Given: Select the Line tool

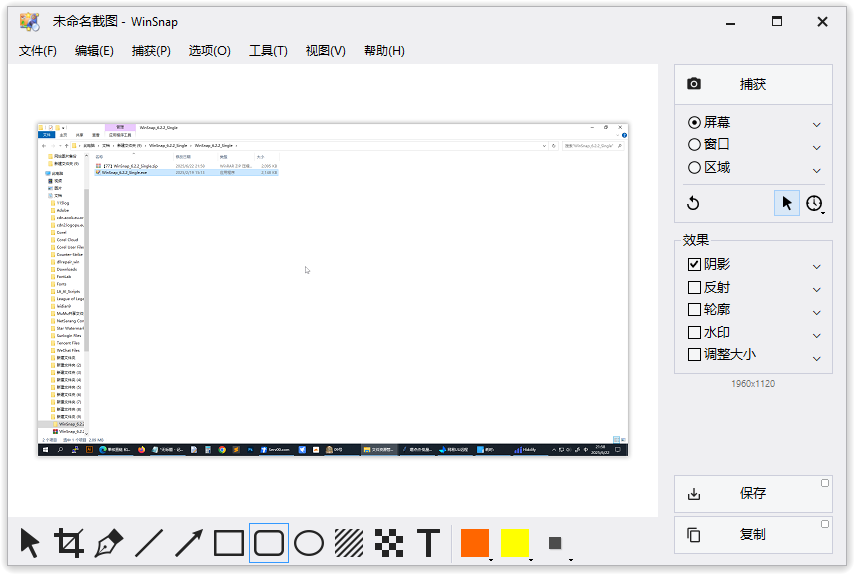Looking at the screenshot, I should (x=149, y=543).
